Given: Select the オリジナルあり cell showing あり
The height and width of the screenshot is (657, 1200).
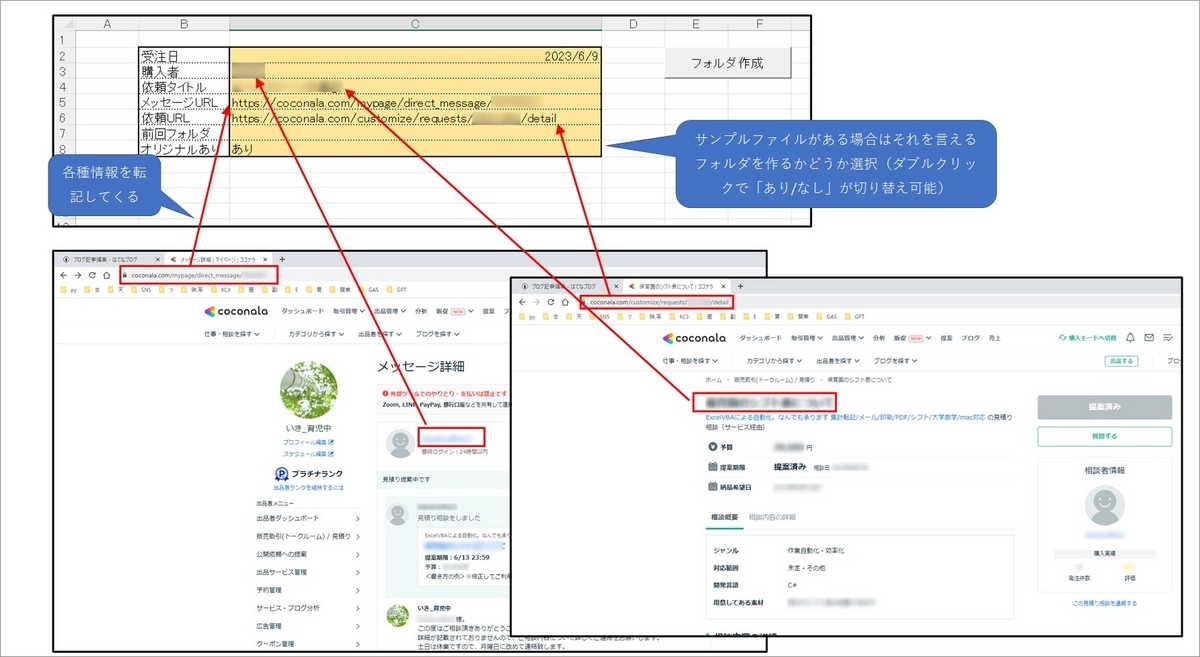Looking at the screenshot, I should click(415, 148).
